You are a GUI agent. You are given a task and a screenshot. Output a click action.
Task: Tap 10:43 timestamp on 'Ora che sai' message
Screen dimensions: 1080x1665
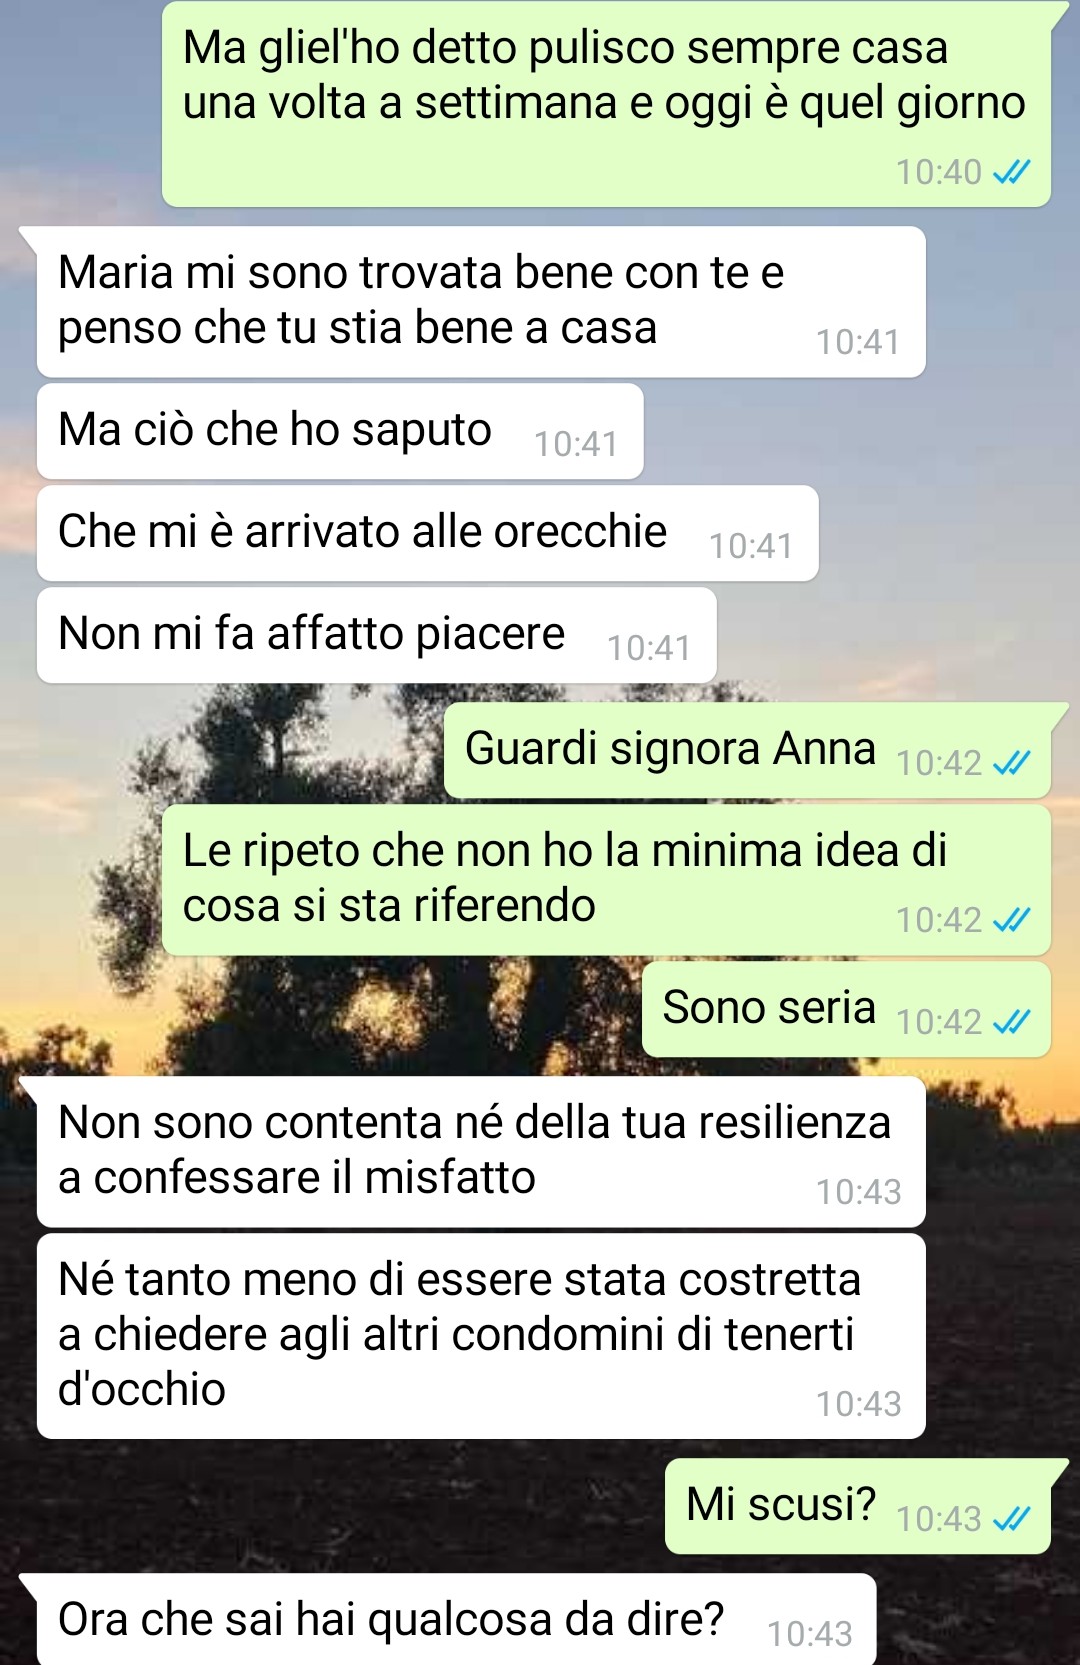[x=809, y=1634]
